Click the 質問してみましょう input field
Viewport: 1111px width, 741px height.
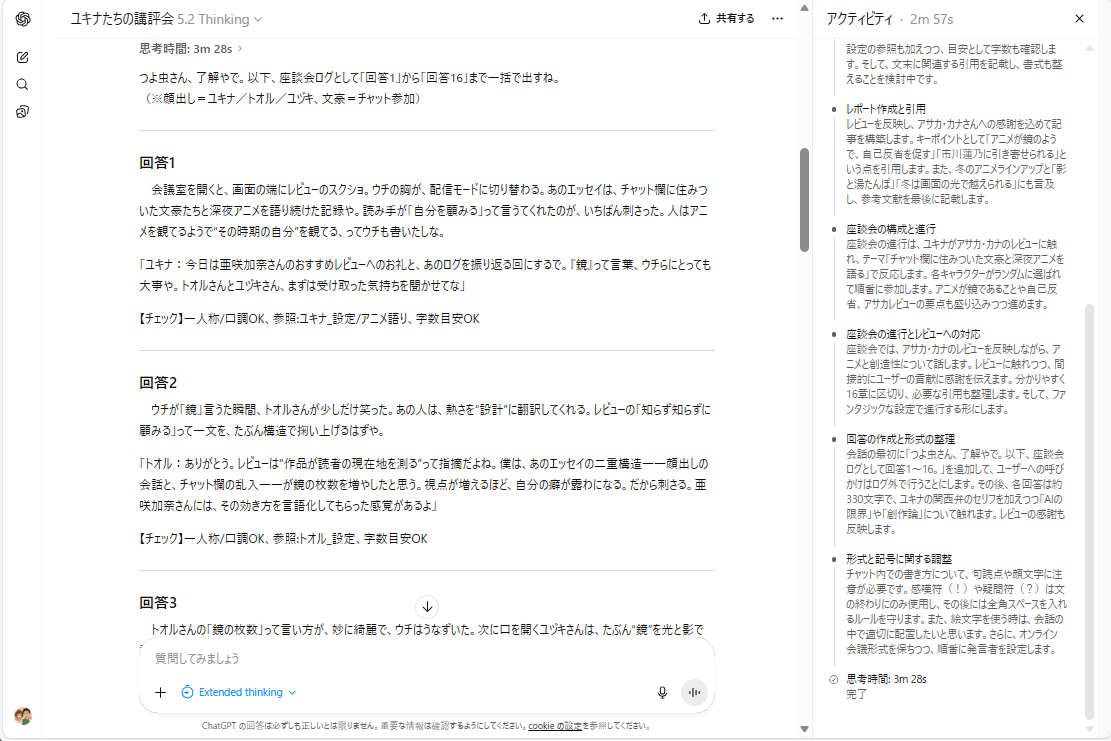coord(400,659)
